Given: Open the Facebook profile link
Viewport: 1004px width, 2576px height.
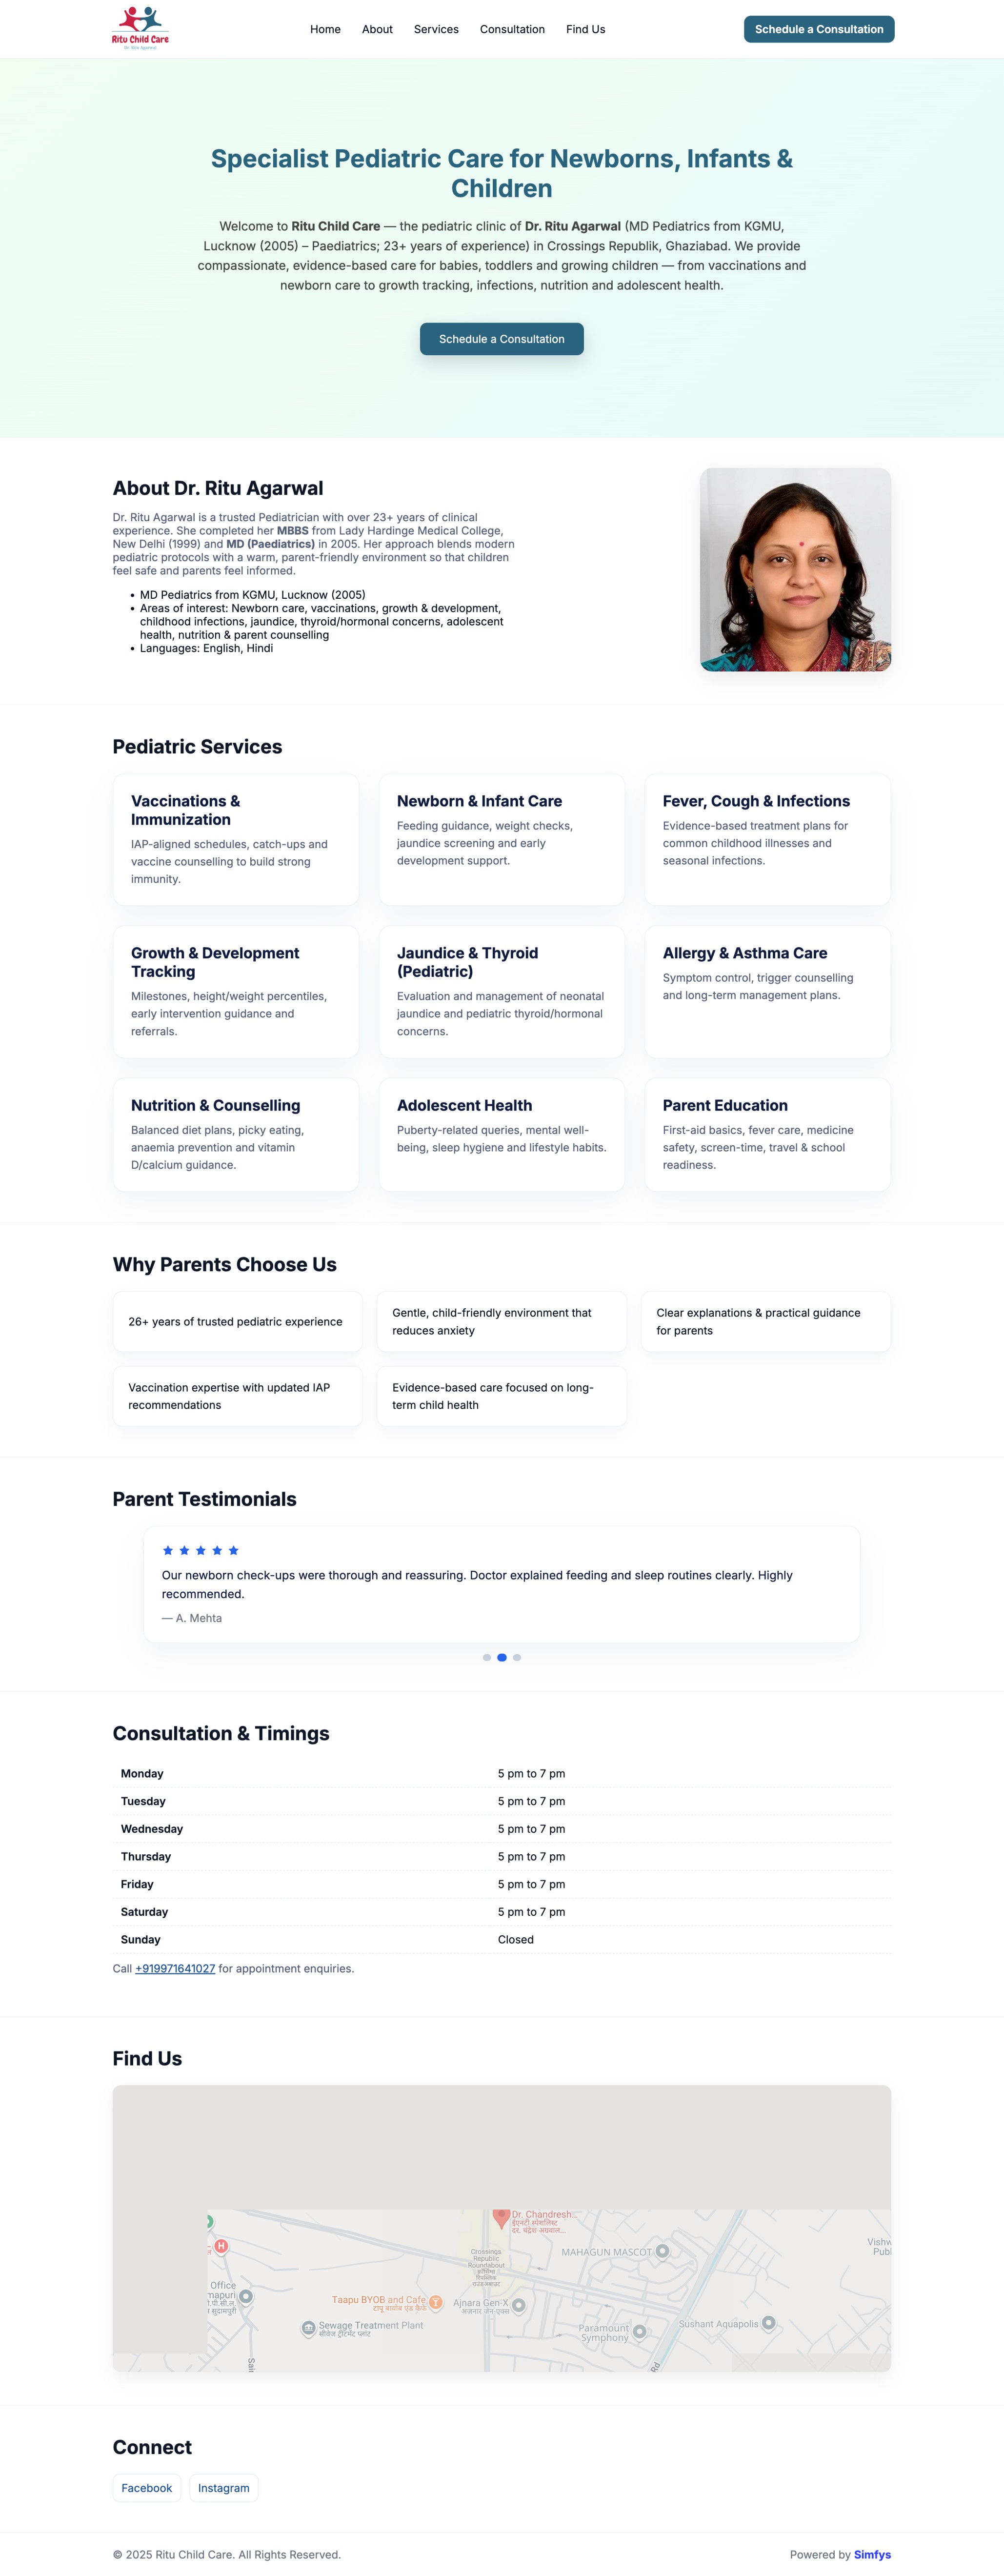Looking at the screenshot, I should click(147, 2488).
